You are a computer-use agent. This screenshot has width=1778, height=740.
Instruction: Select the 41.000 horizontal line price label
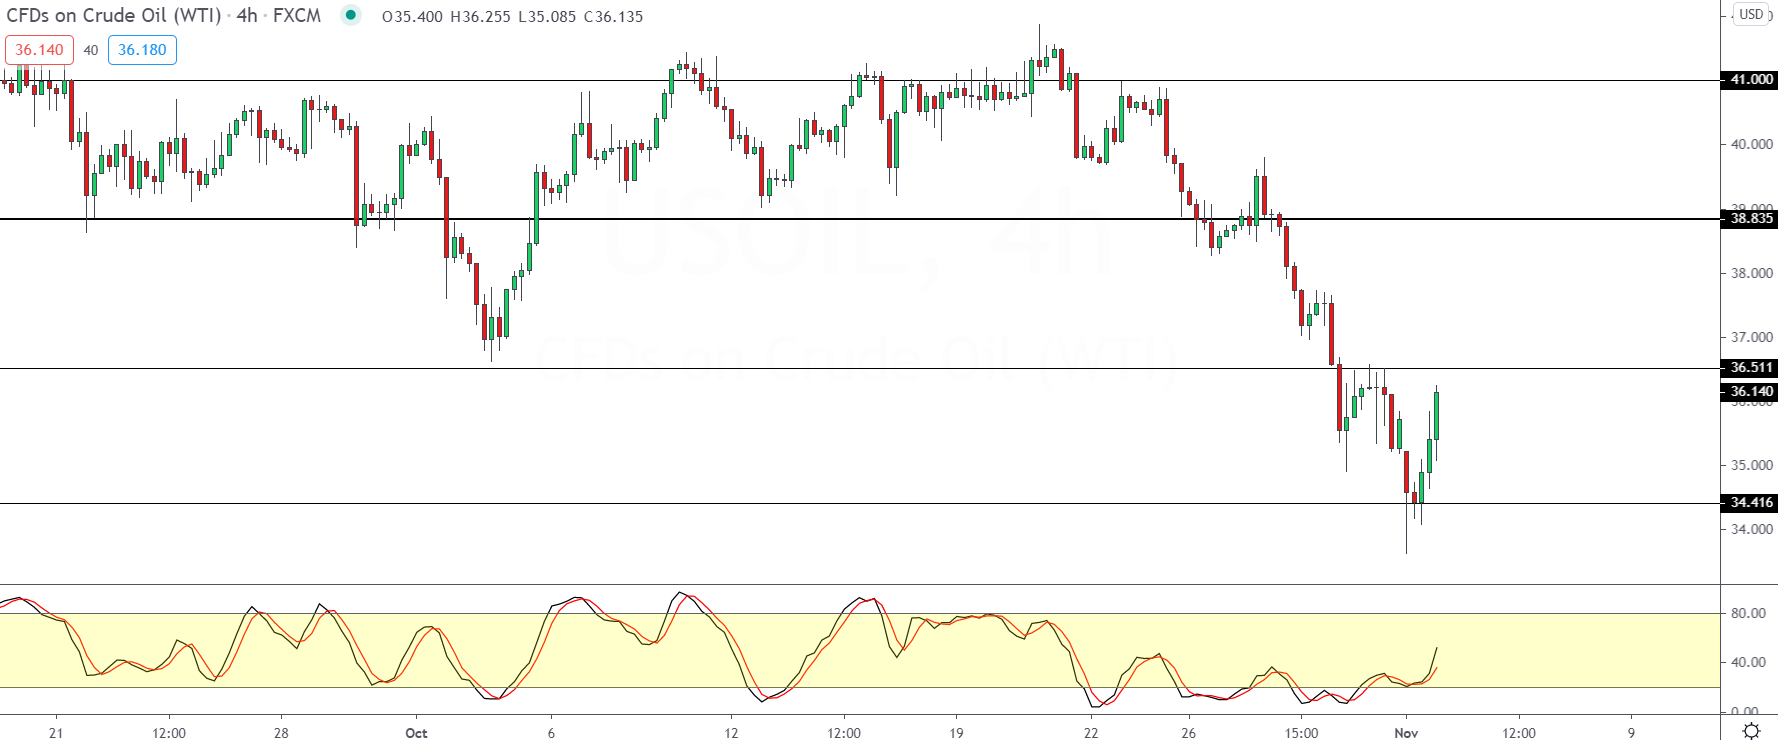point(1749,80)
